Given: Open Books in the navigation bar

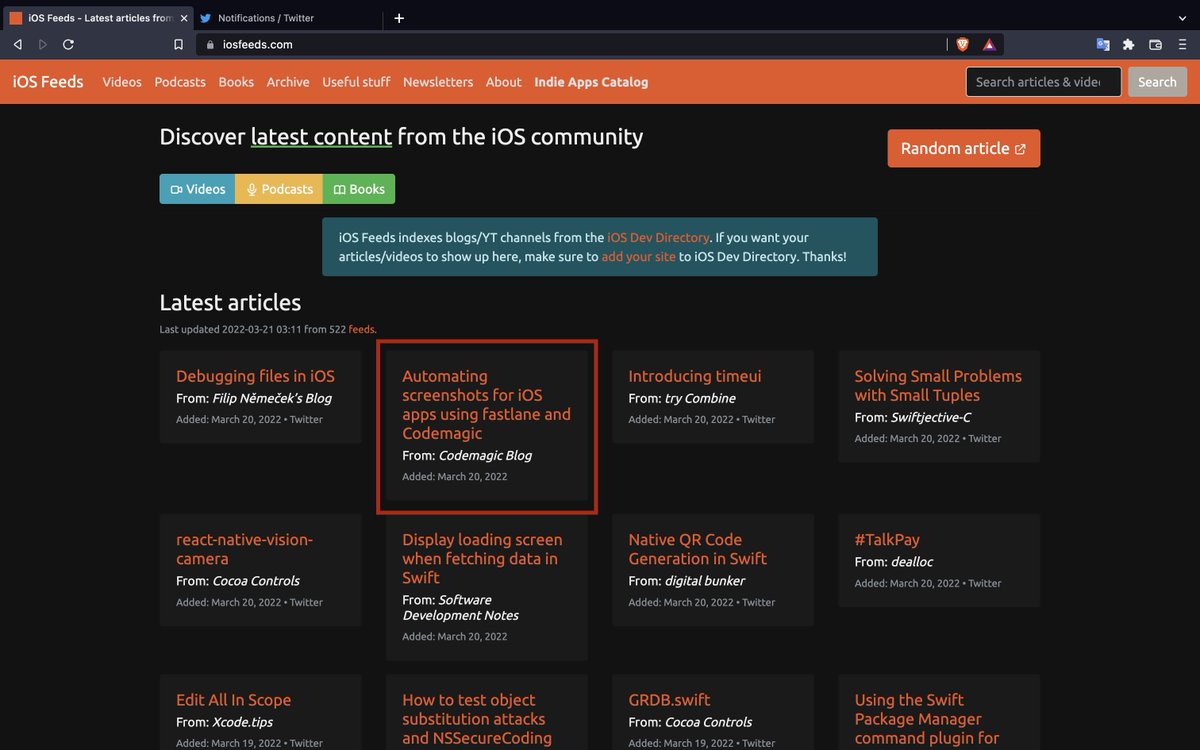Looking at the screenshot, I should click(236, 82).
